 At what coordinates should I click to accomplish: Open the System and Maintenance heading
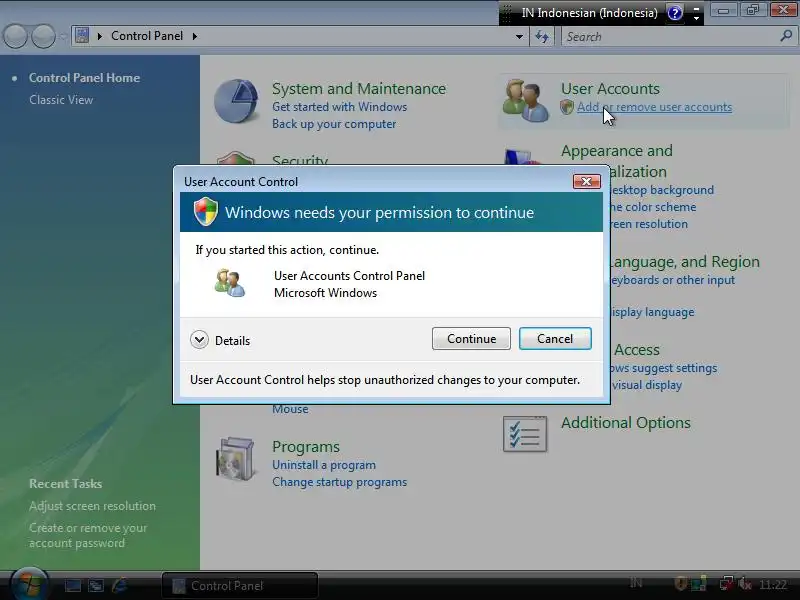[x=359, y=88]
